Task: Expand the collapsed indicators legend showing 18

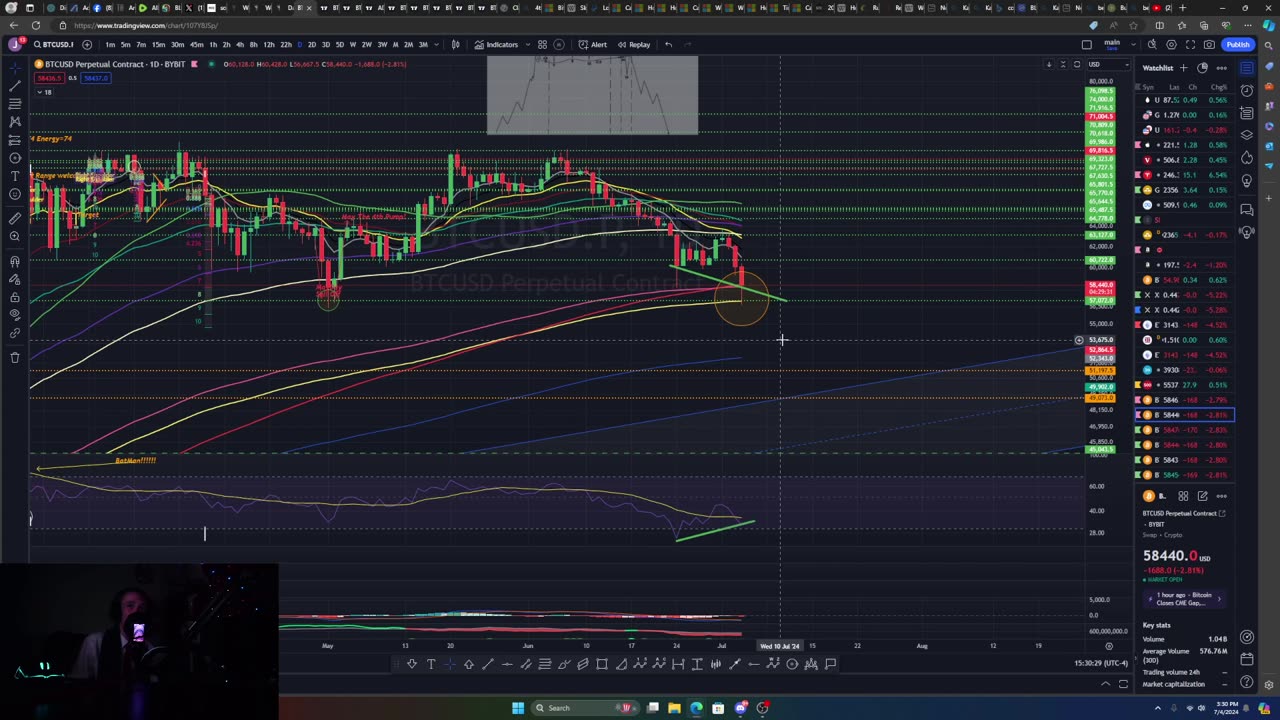Action: click(x=43, y=92)
